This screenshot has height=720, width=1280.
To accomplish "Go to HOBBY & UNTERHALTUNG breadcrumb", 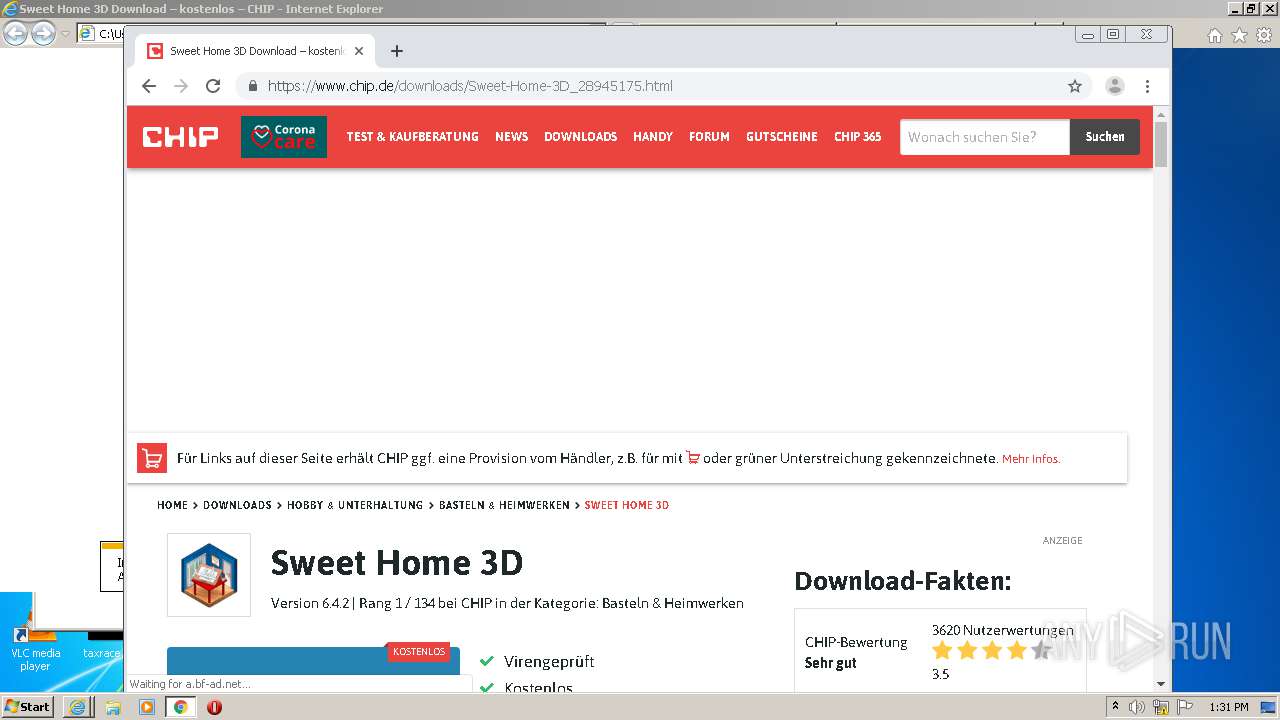I will tap(355, 505).
